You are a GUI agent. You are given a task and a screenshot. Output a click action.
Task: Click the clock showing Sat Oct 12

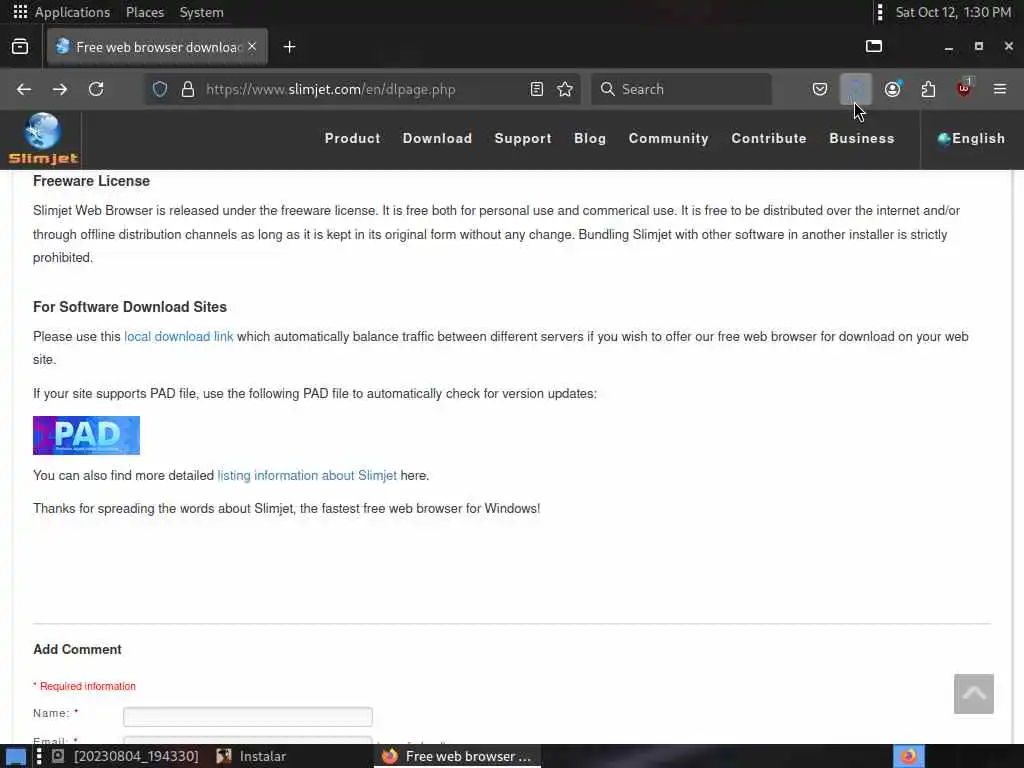tap(953, 12)
